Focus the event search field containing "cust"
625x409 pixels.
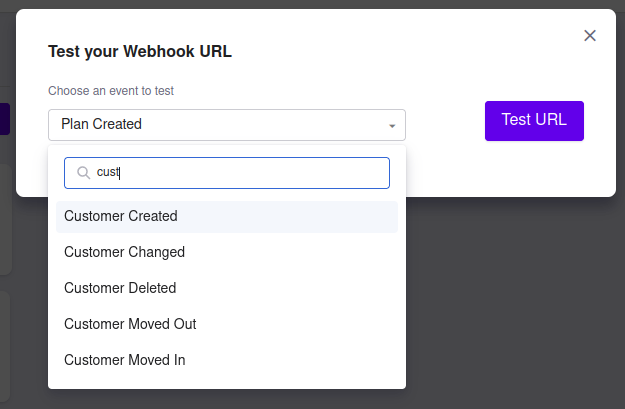240,173
